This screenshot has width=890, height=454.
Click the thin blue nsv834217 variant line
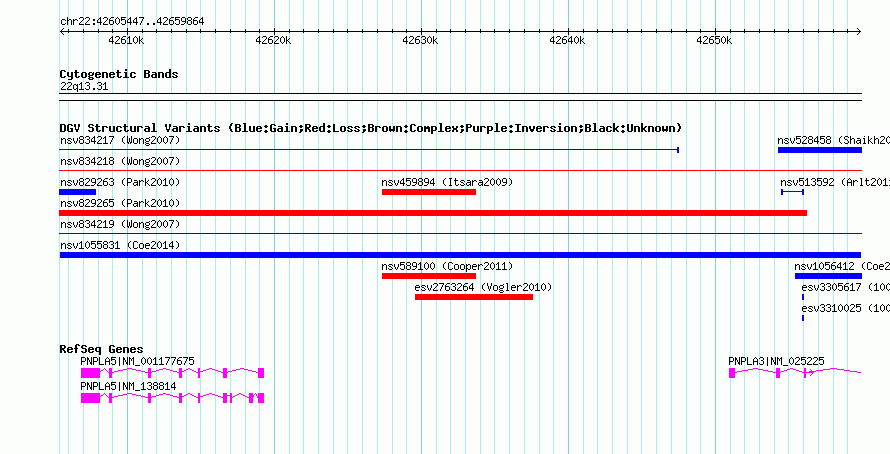(369, 150)
